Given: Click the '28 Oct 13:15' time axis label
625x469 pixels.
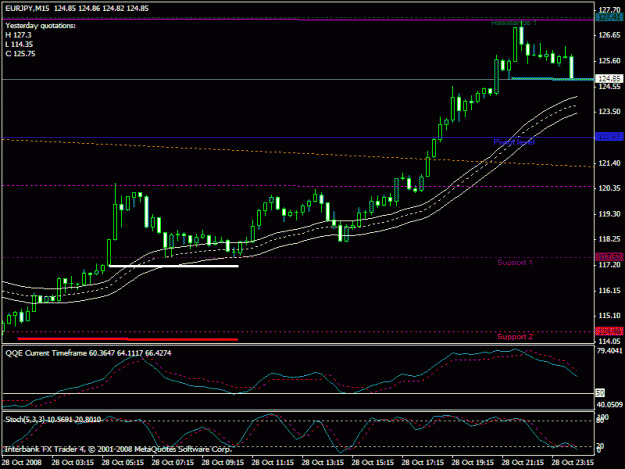Looking at the screenshot, I should (322, 463).
